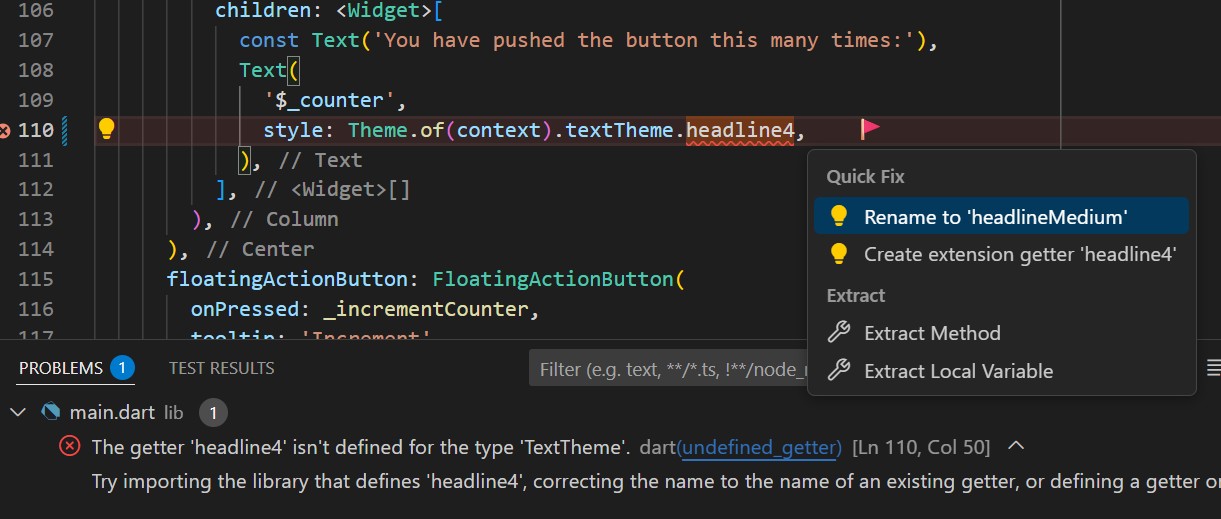Select Create extension getter 'headline4'
The width and height of the screenshot is (1221, 519).
pyautogui.click(x=1001, y=254)
